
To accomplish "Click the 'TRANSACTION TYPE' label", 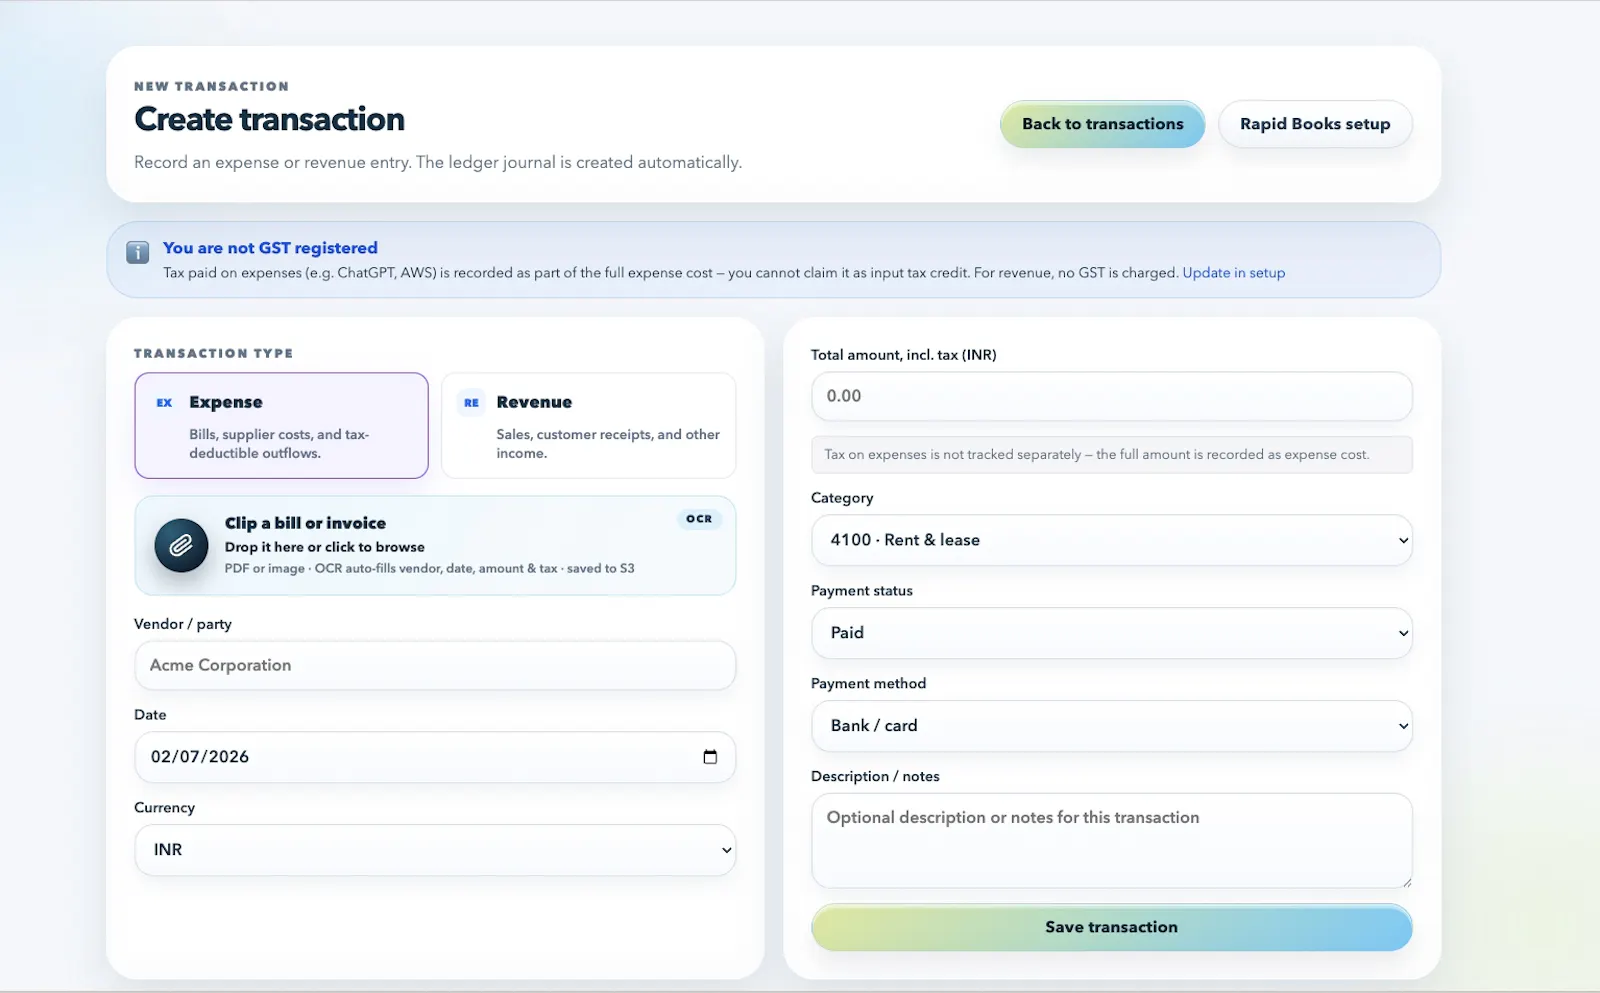I will (x=214, y=353).
